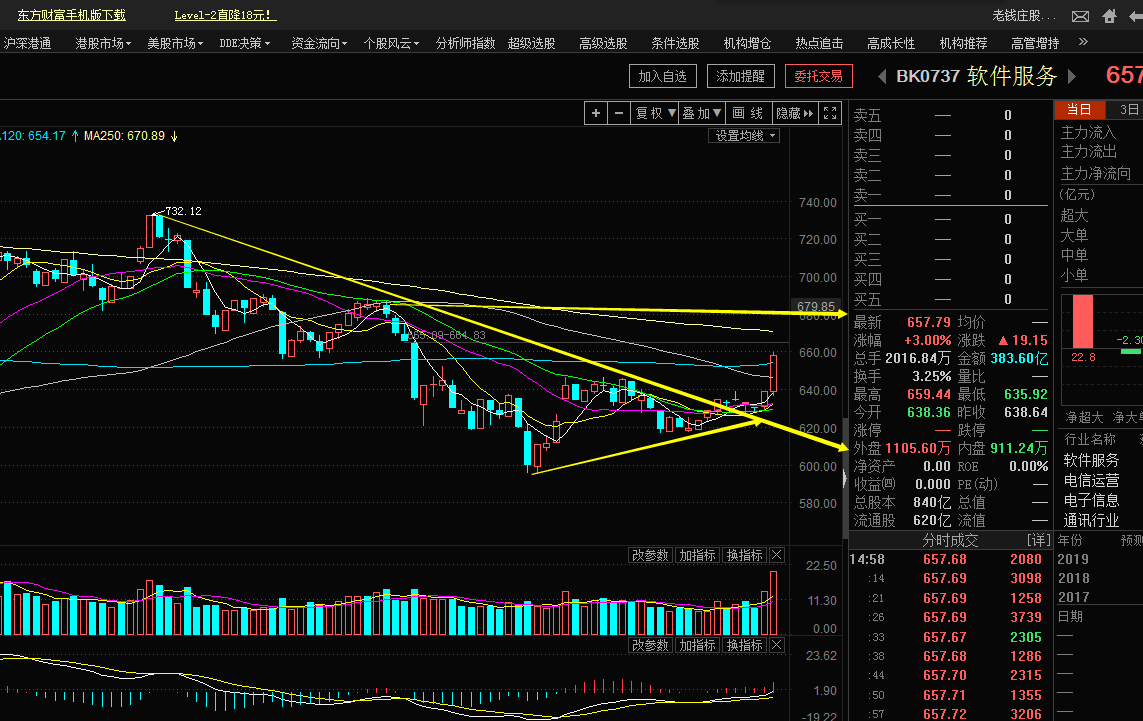
Task: Expand 资金流向 menu
Action: pyautogui.click(x=319, y=44)
